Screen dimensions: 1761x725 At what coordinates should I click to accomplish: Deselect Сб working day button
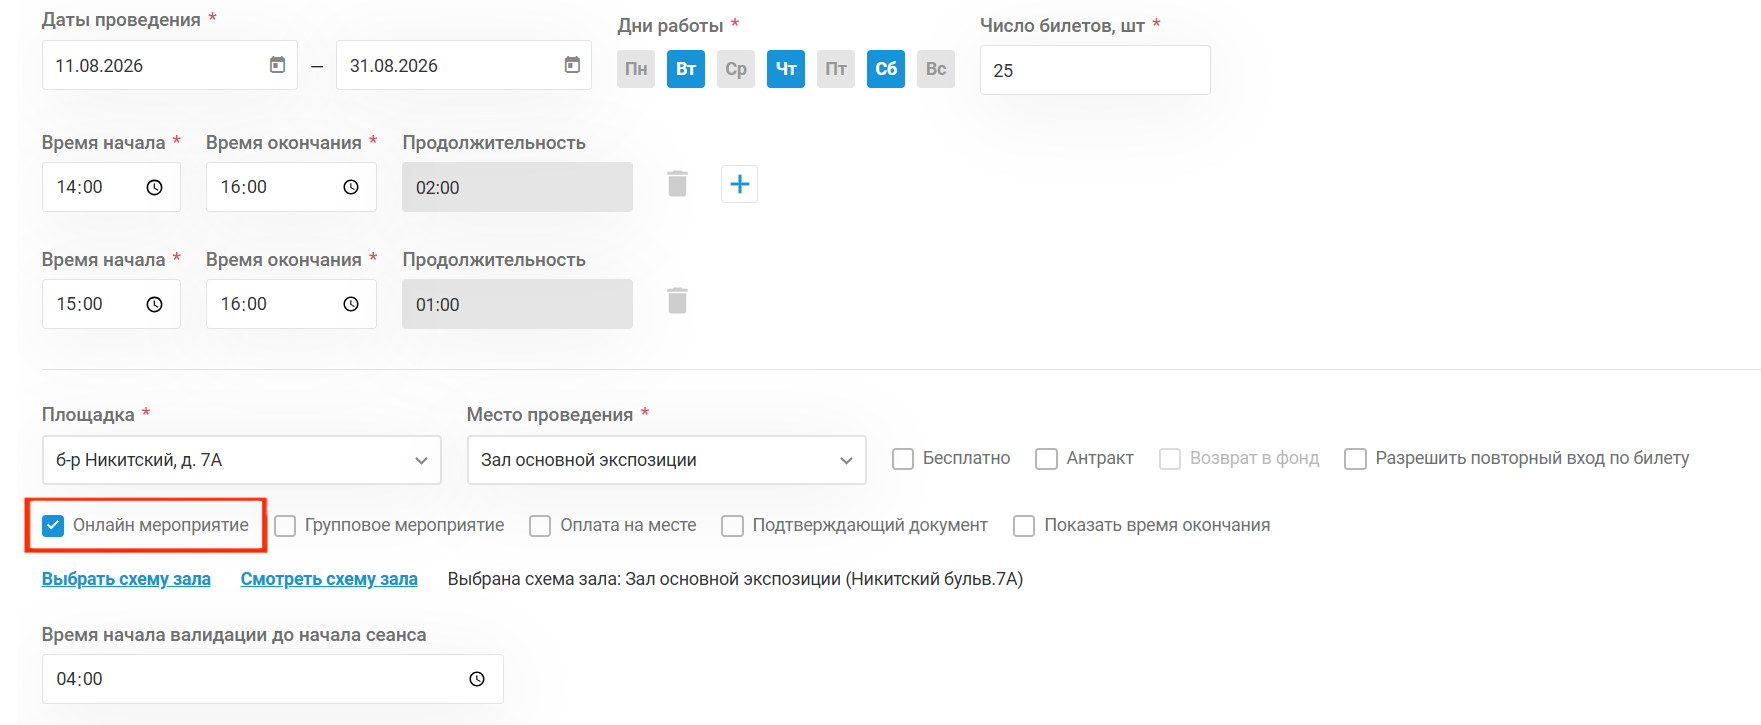(886, 69)
